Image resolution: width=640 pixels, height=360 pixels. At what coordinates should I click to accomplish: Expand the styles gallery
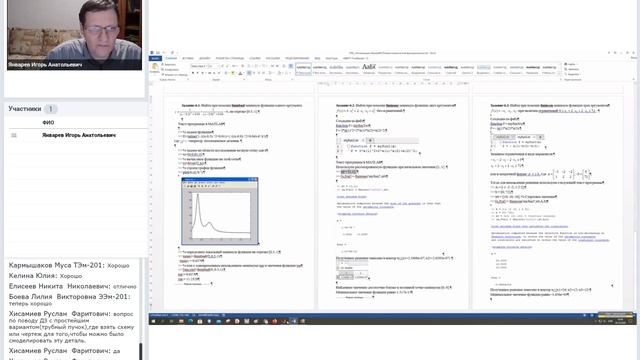click(x=560, y=74)
